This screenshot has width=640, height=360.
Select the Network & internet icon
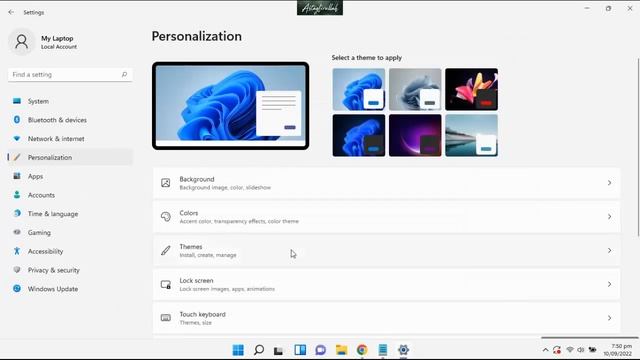[x=17, y=138]
